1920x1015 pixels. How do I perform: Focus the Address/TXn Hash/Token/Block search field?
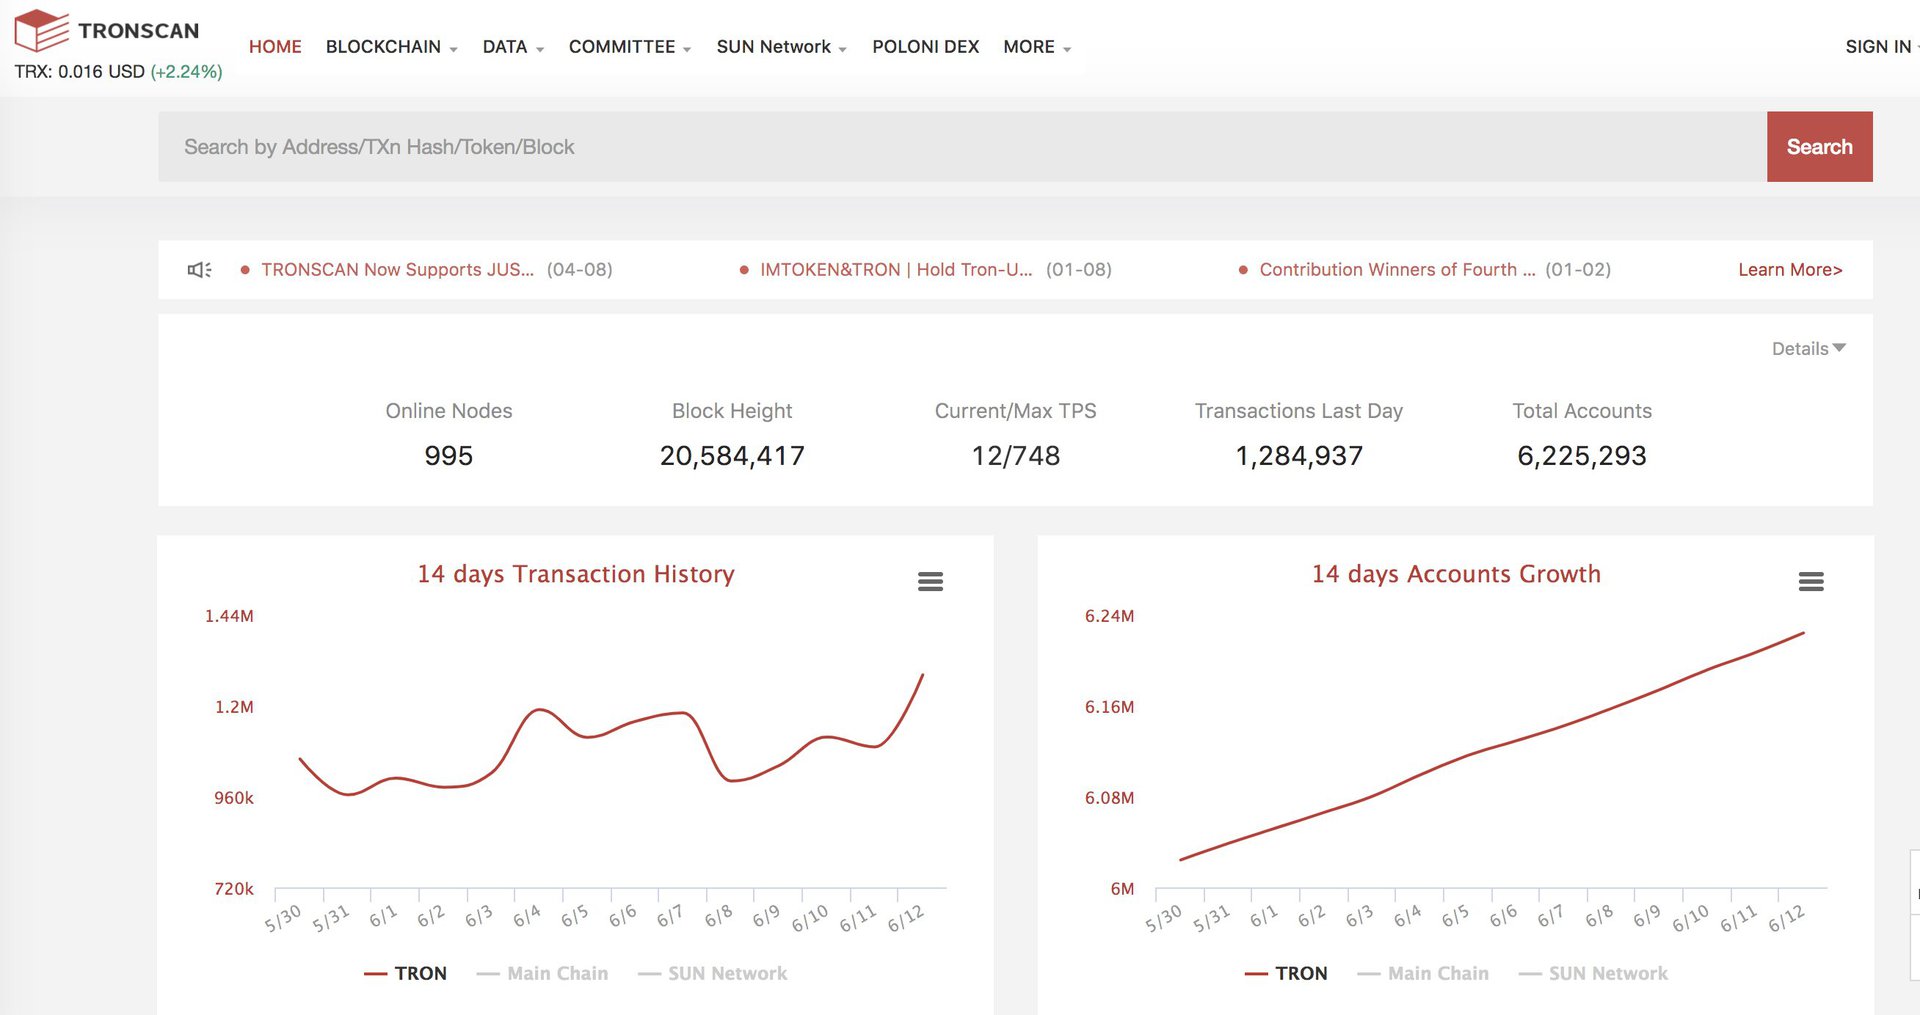click(x=962, y=146)
